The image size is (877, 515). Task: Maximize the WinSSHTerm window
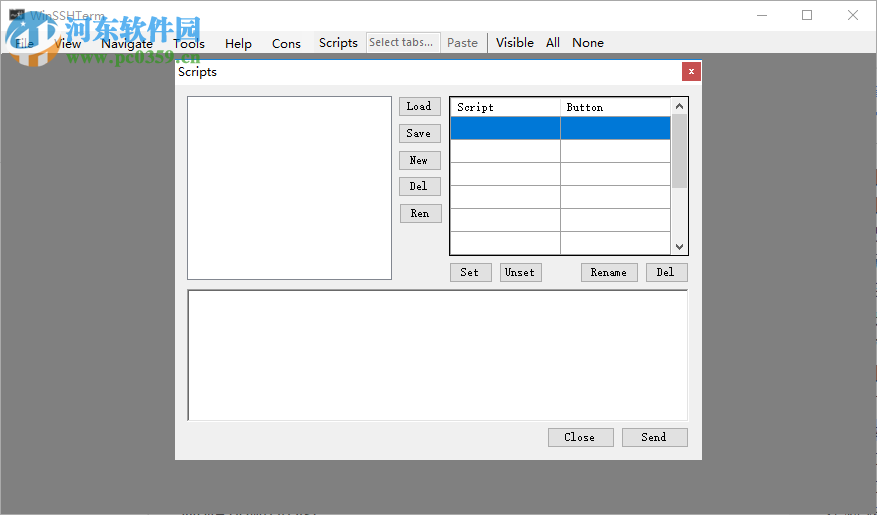point(807,15)
